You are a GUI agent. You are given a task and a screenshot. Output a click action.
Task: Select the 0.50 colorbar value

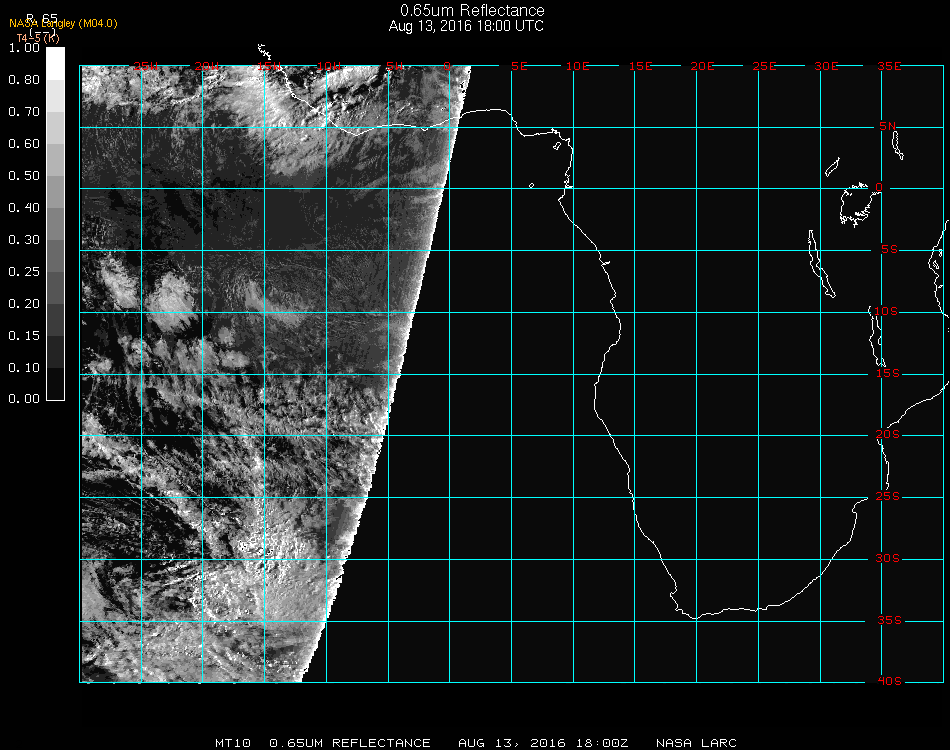(24, 176)
